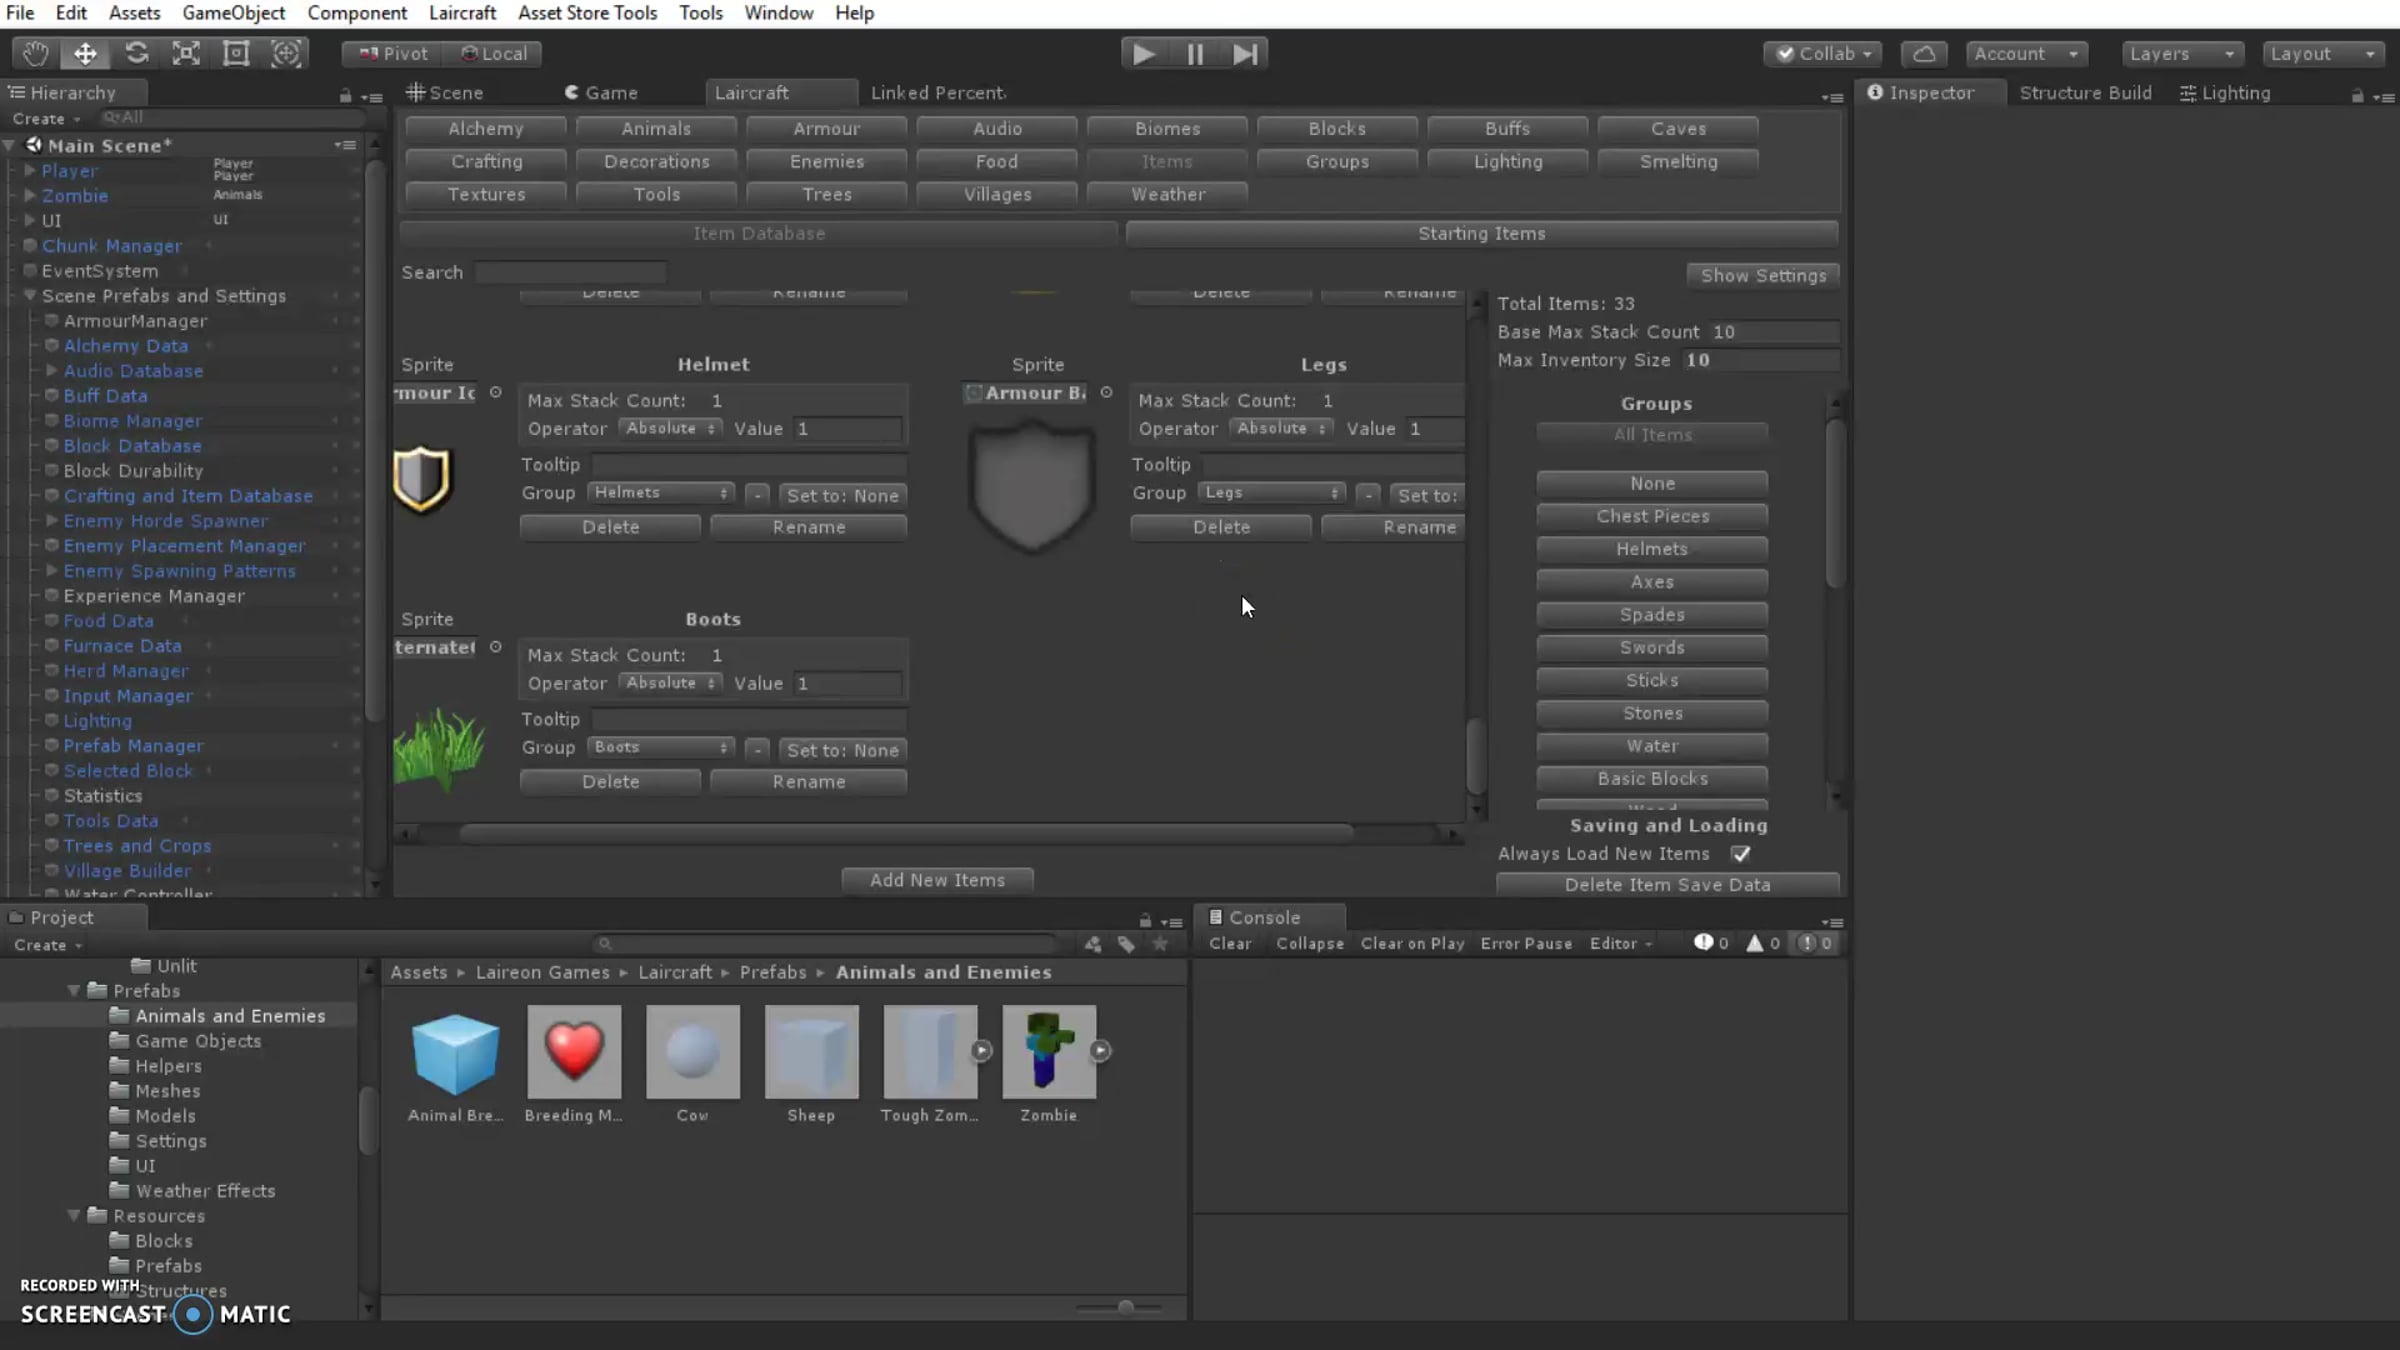The width and height of the screenshot is (2400, 1350).
Task: Open the Account dropdown
Action: (2026, 54)
